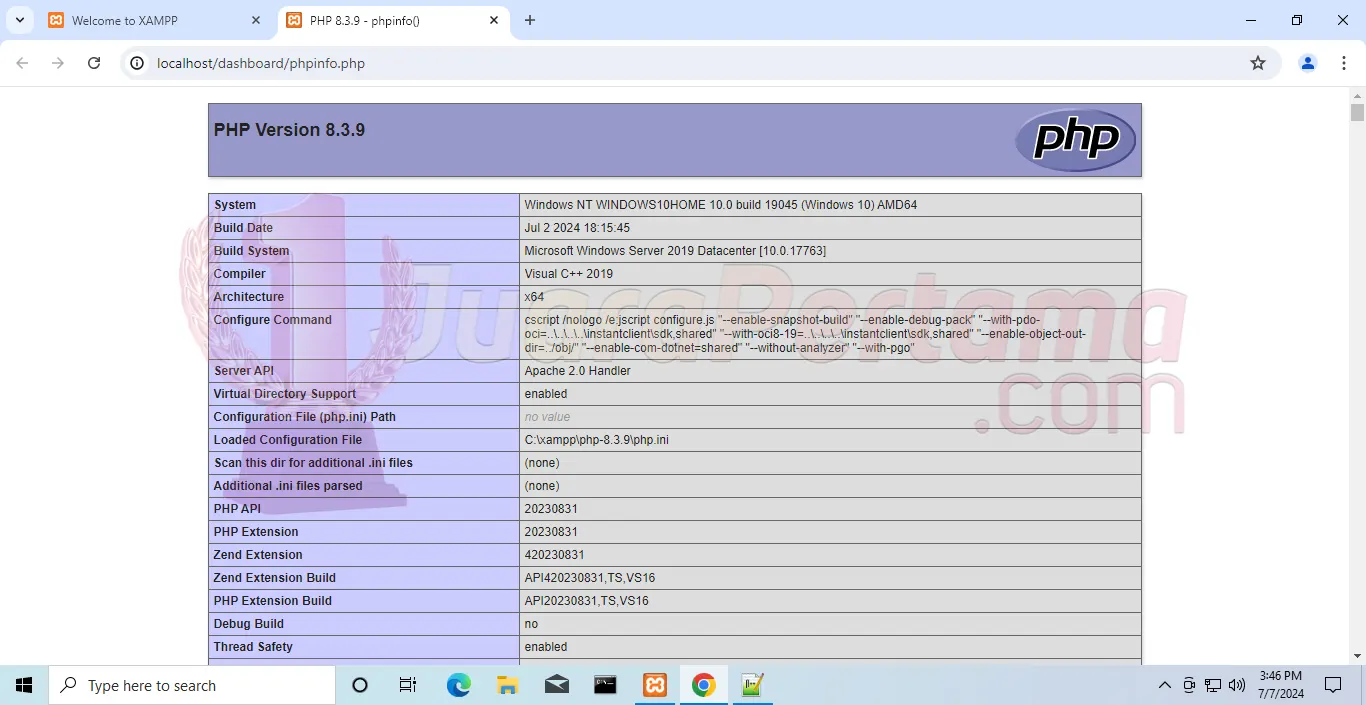Mute system volume via the speaker icon
The height and width of the screenshot is (705, 1366).
coord(1237,685)
